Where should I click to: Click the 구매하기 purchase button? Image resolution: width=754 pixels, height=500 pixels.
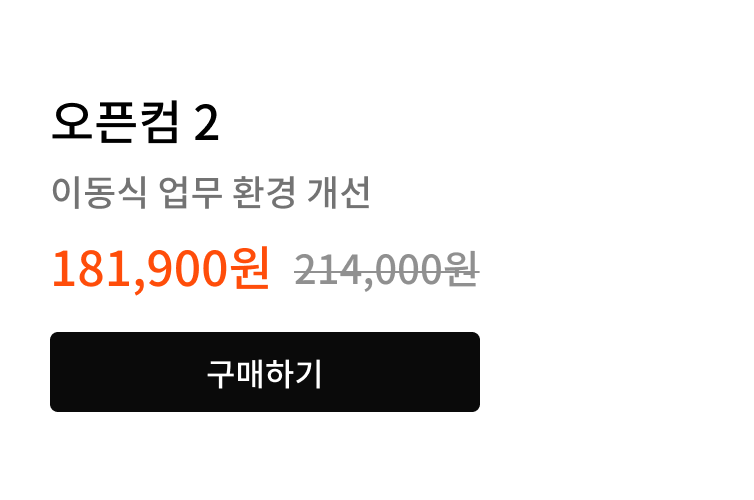(x=265, y=372)
